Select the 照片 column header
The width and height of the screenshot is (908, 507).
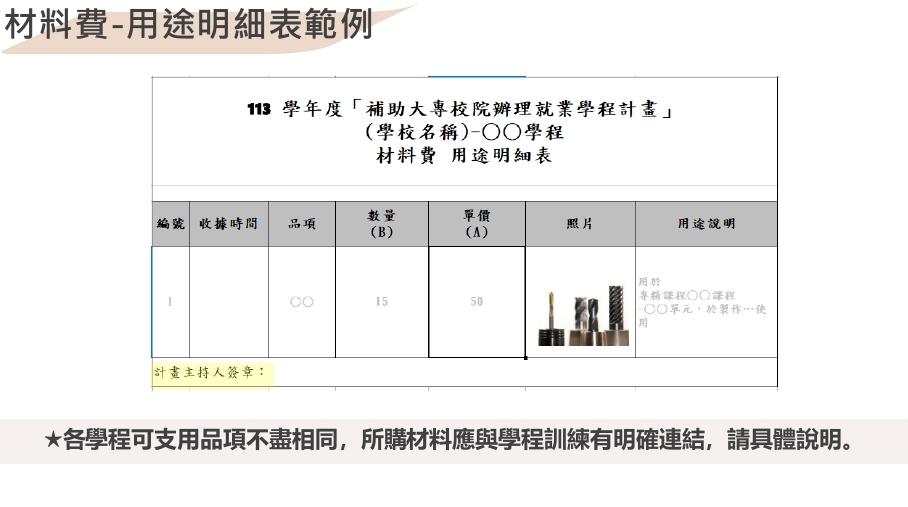pyautogui.click(x=580, y=224)
